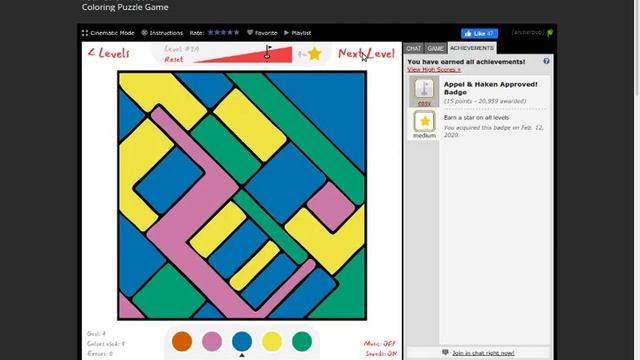This screenshot has height=360, width=640.
Task: Click the Favorite label
Action: coord(266,33)
